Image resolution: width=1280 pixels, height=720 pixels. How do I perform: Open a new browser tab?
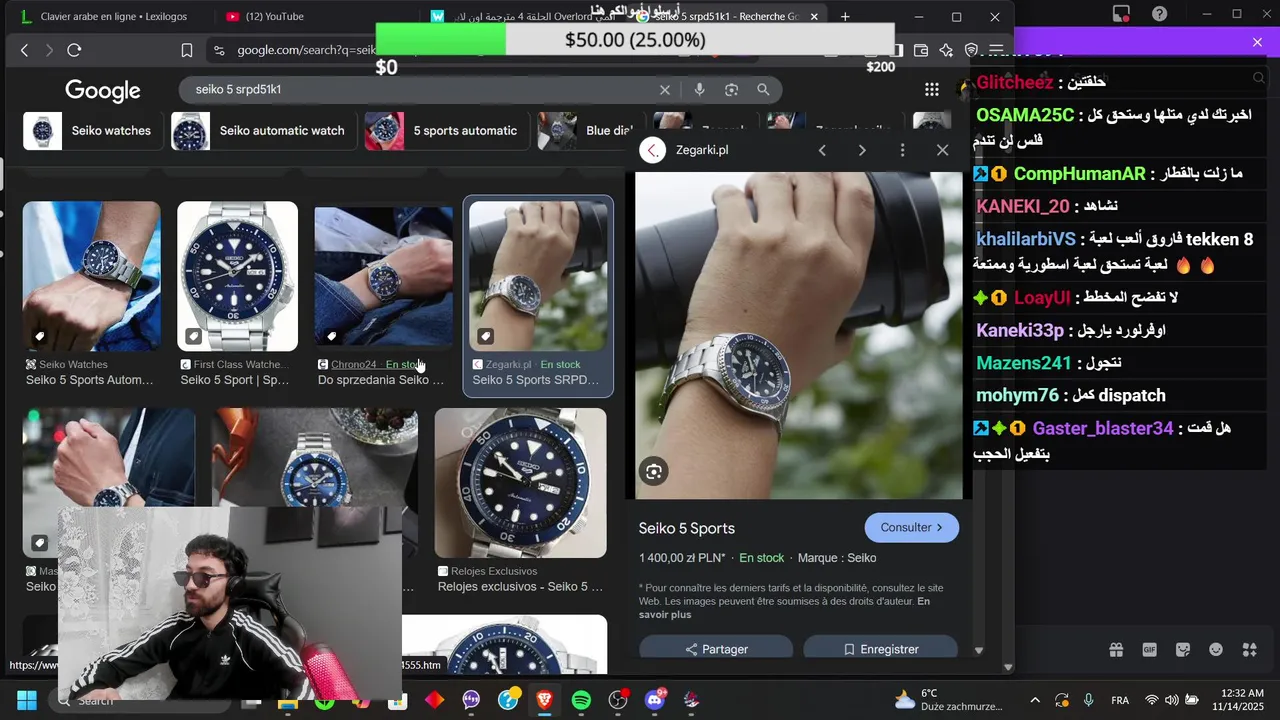click(845, 16)
